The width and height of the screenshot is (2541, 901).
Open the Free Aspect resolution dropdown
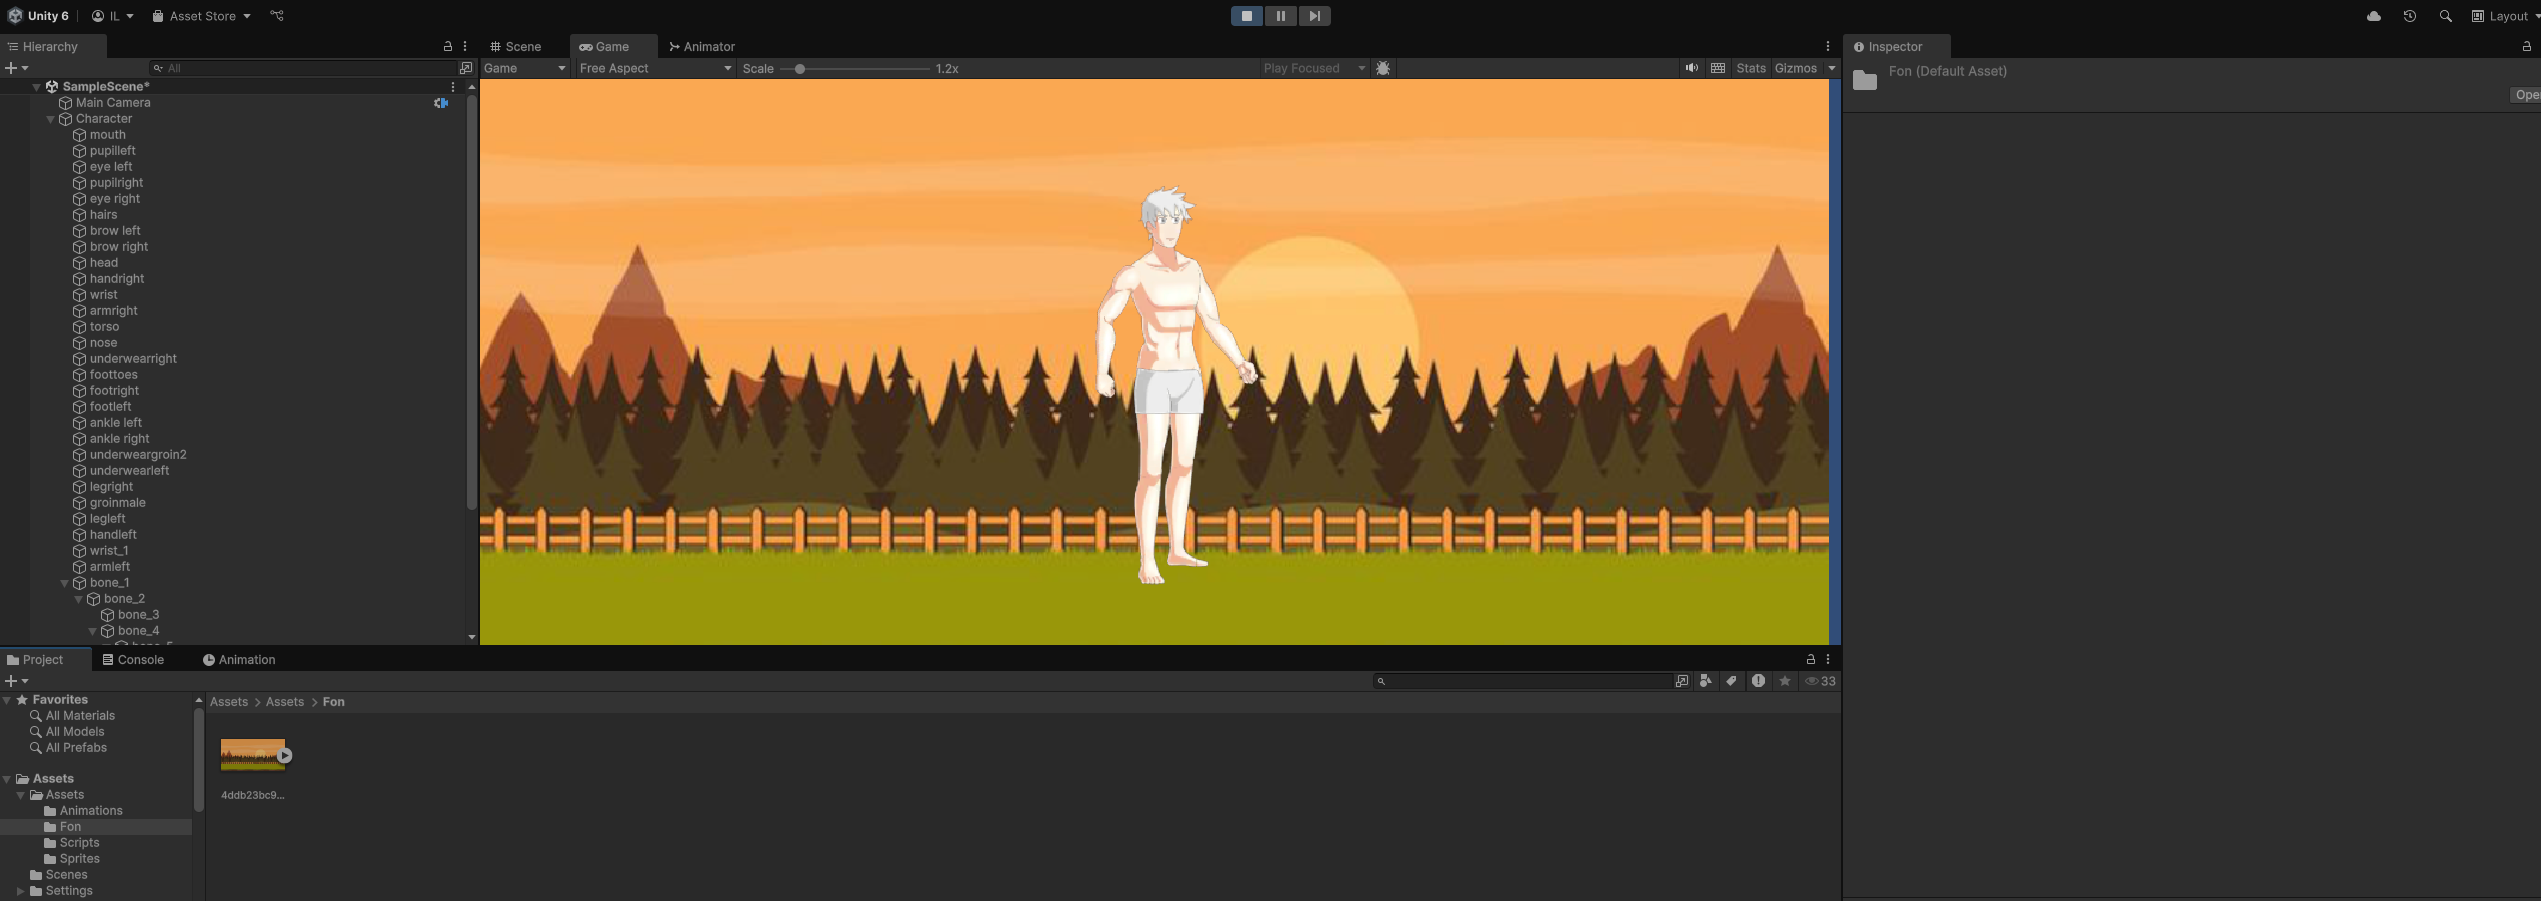coord(655,68)
